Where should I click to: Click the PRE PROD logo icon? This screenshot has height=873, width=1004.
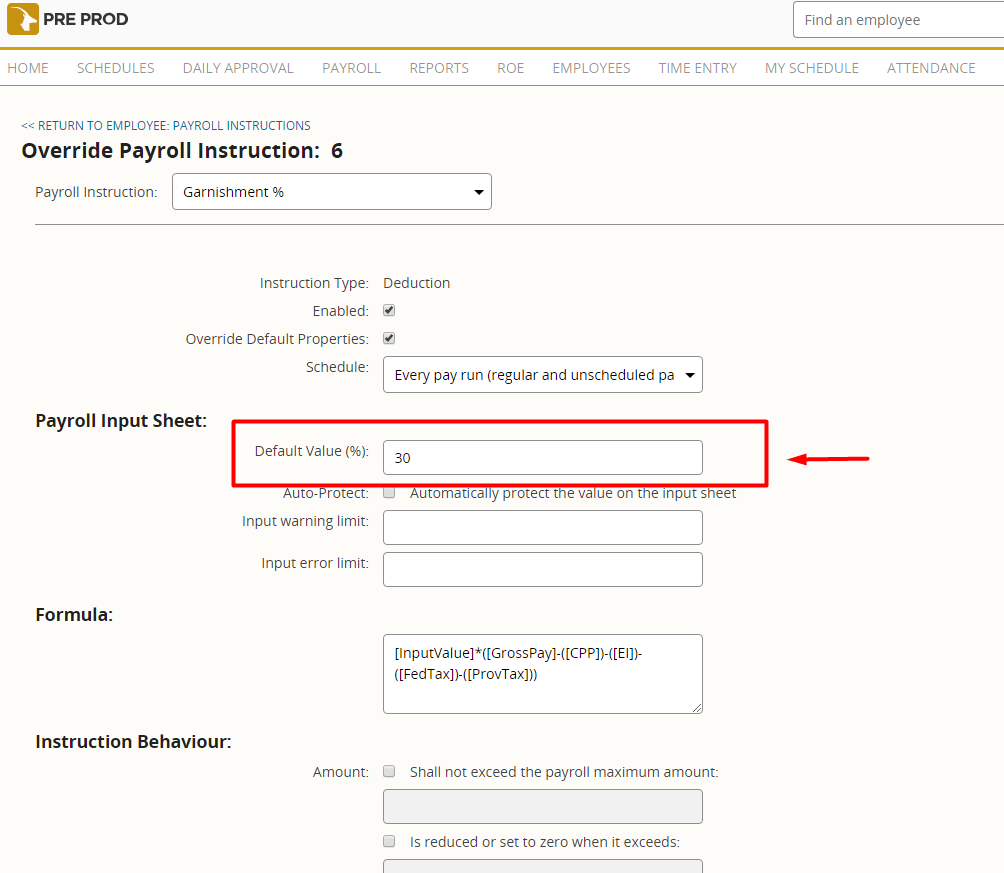[22, 19]
